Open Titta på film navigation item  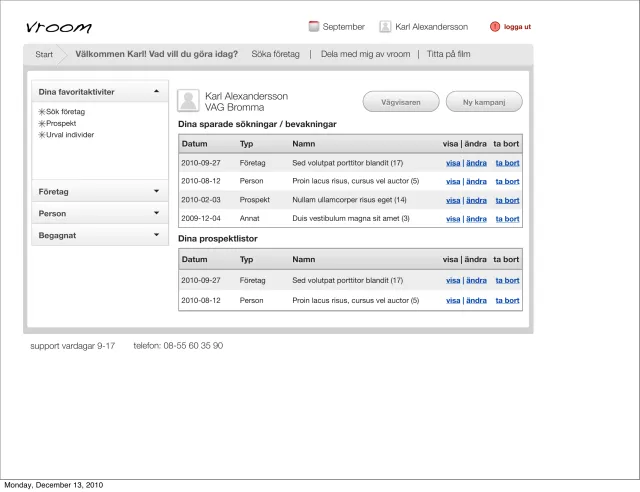click(x=449, y=54)
